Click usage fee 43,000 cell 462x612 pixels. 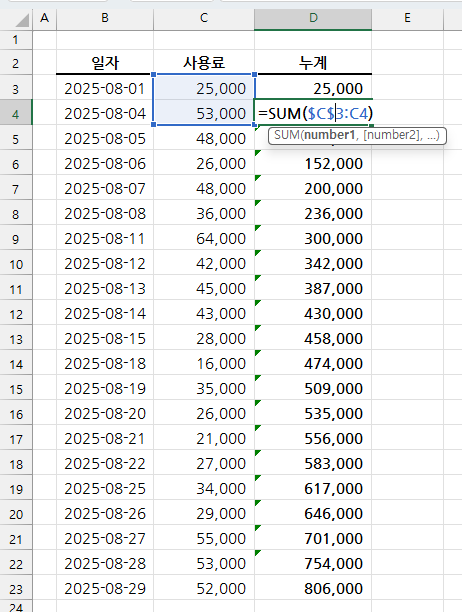tap(204, 313)
